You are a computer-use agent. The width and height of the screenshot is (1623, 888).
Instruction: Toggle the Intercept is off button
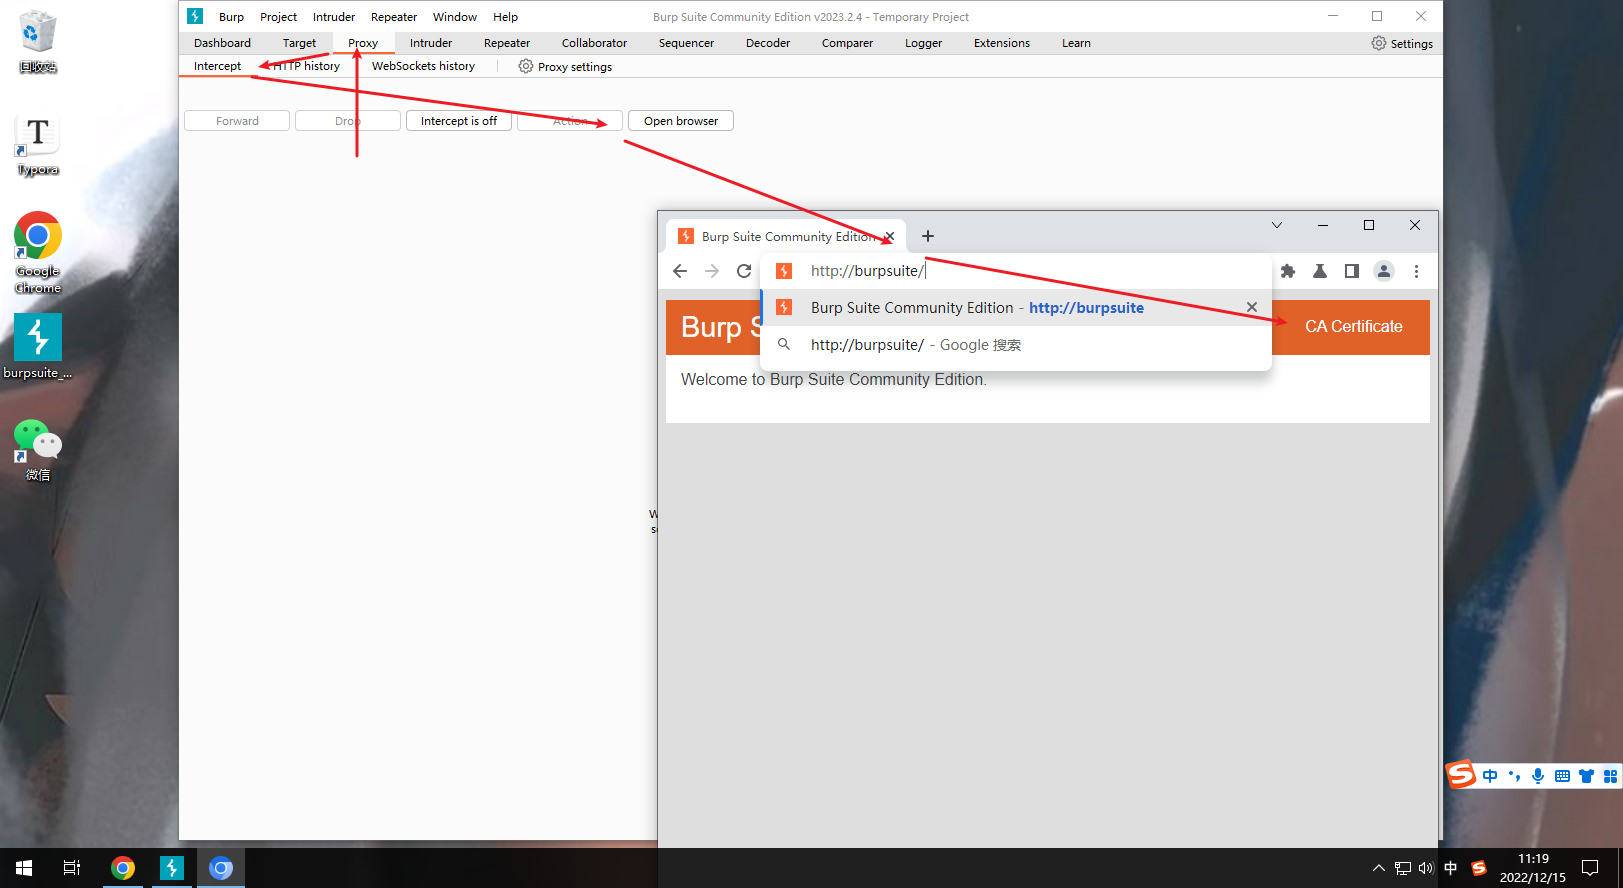(459, 121)
